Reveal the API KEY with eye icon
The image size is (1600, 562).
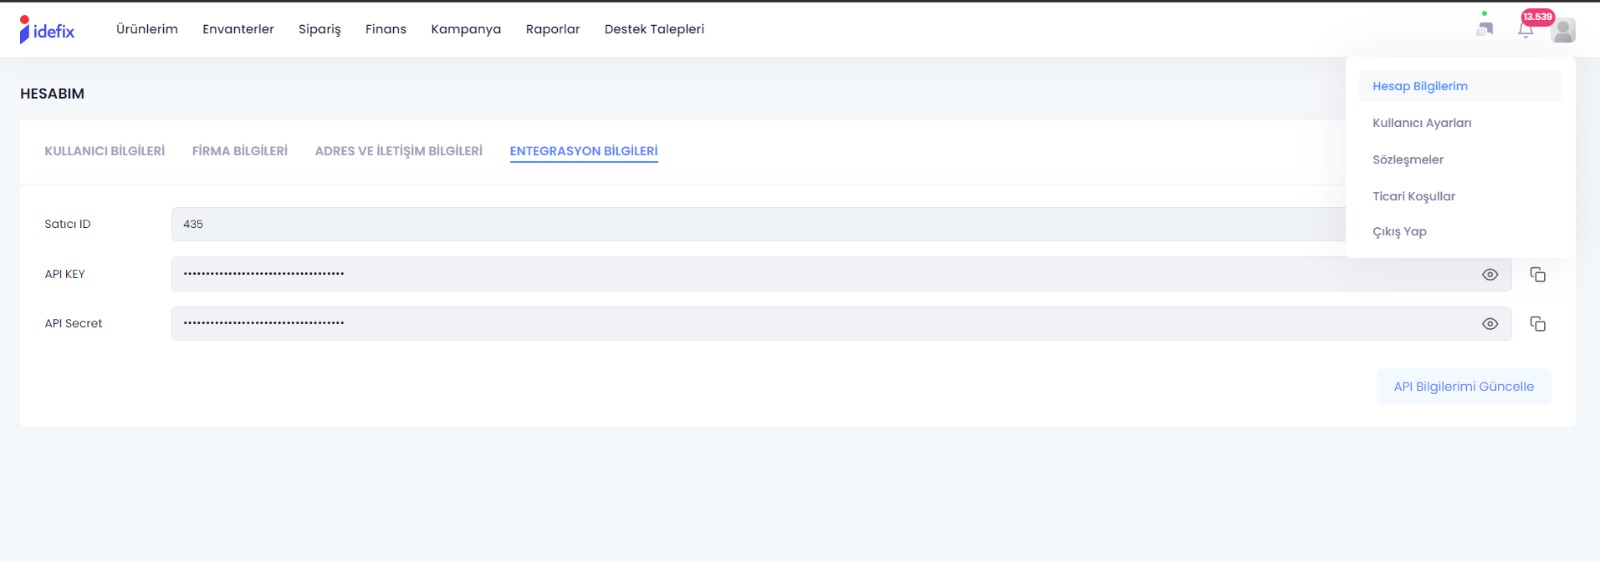1490,274
